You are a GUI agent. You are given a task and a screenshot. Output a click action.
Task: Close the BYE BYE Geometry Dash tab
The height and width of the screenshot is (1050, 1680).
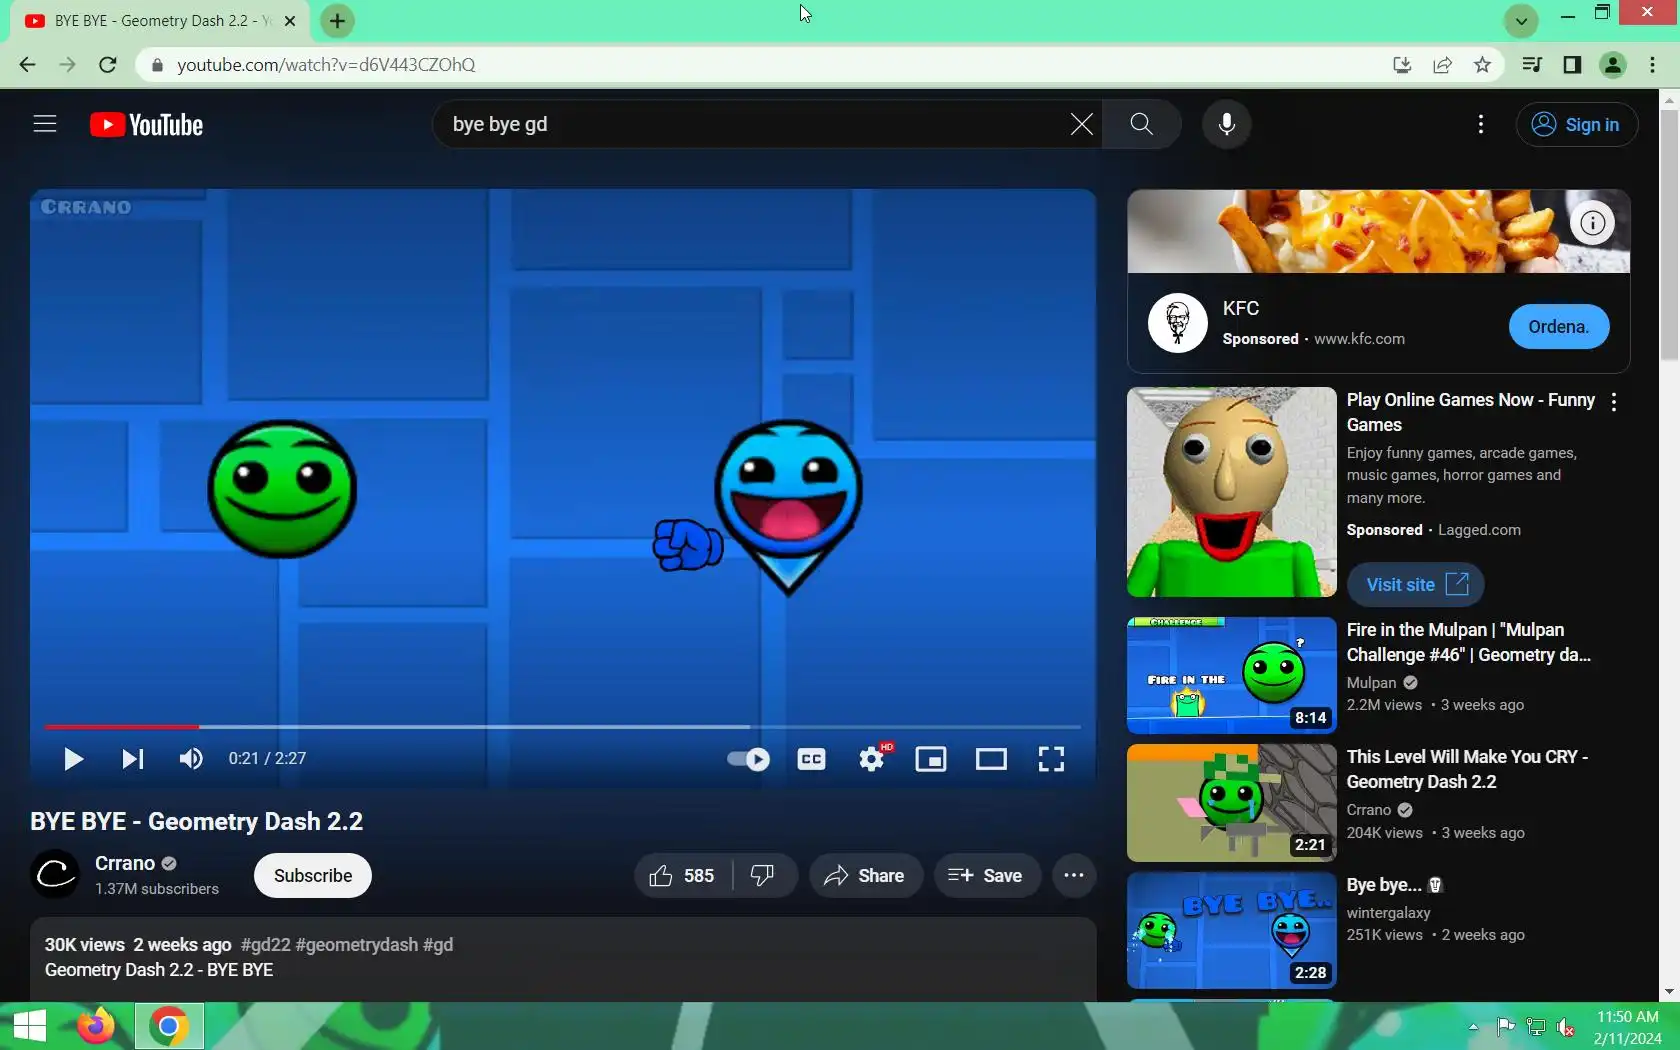click(290, 21)
